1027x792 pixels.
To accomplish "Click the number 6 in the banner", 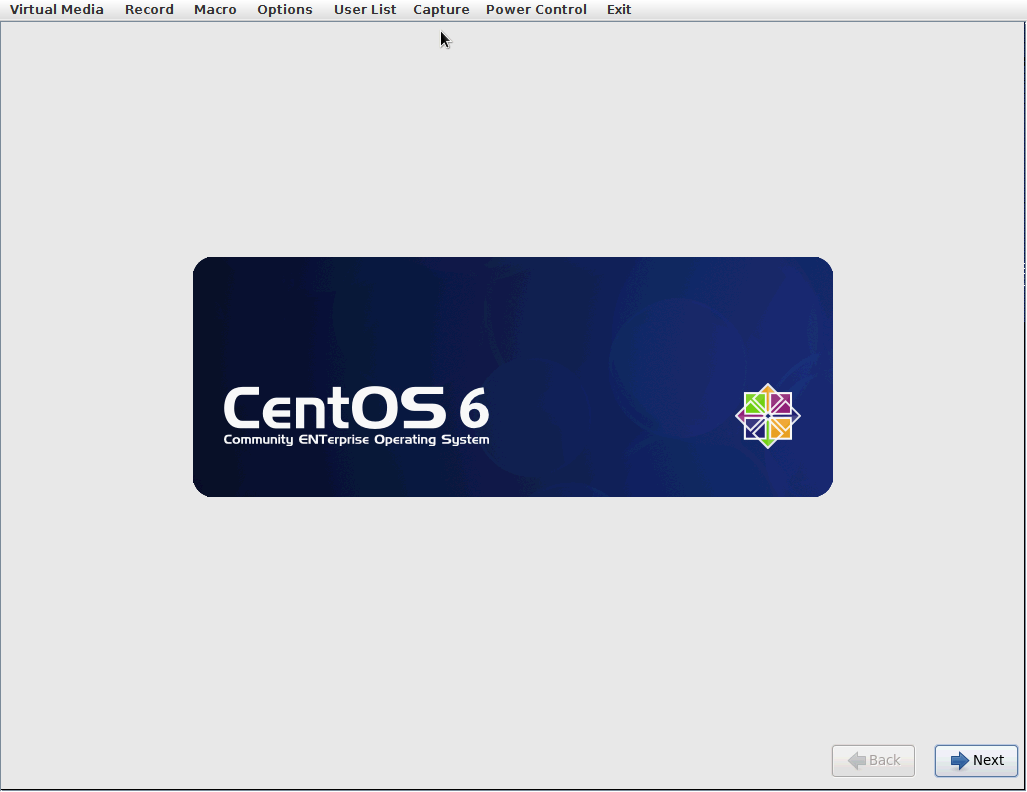I will pyautogui.click(x=474, y=408).
